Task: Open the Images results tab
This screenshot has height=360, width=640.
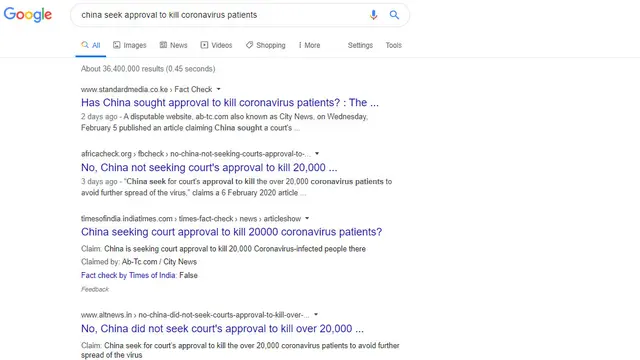Action: click(129, 45)
